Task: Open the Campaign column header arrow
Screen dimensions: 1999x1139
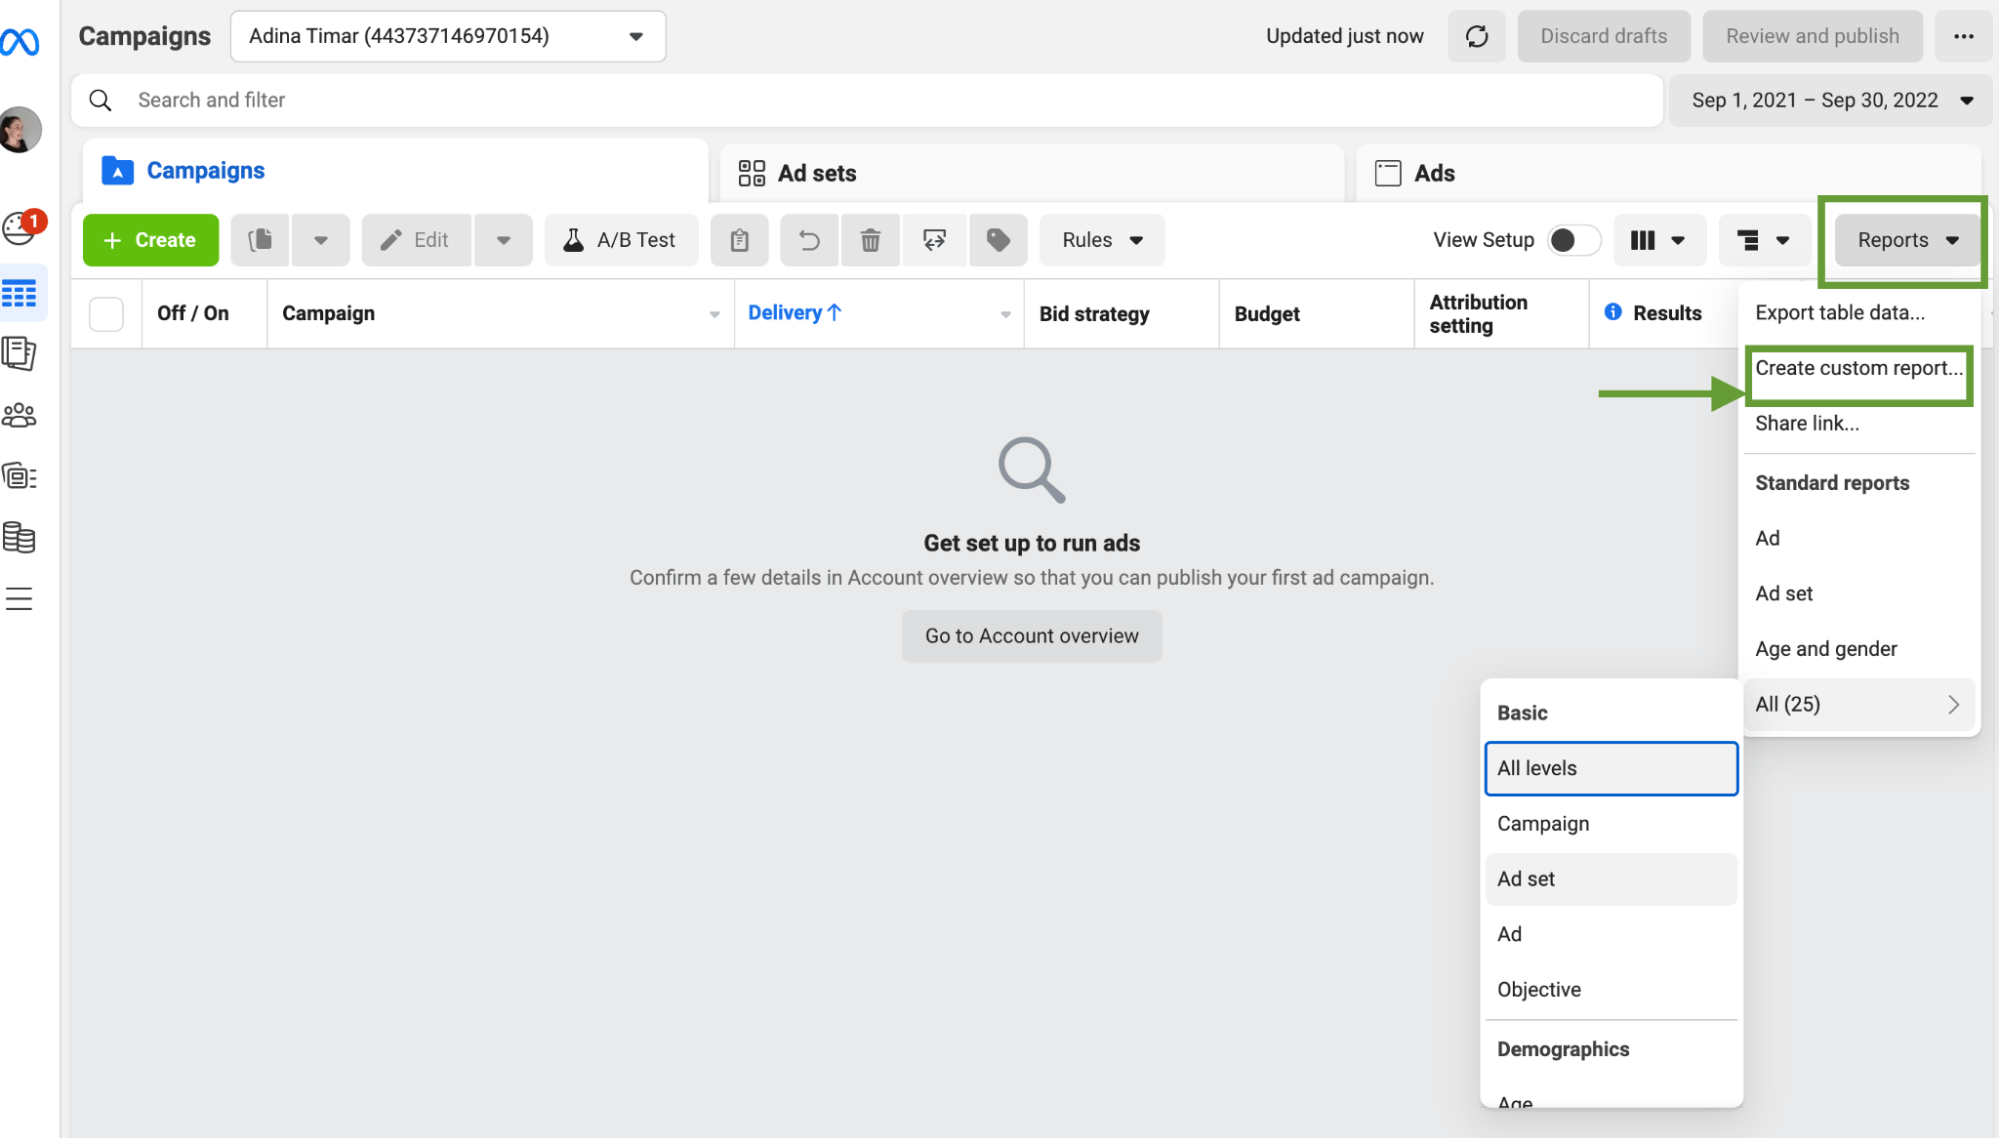Action: click(x=714, y=314)
